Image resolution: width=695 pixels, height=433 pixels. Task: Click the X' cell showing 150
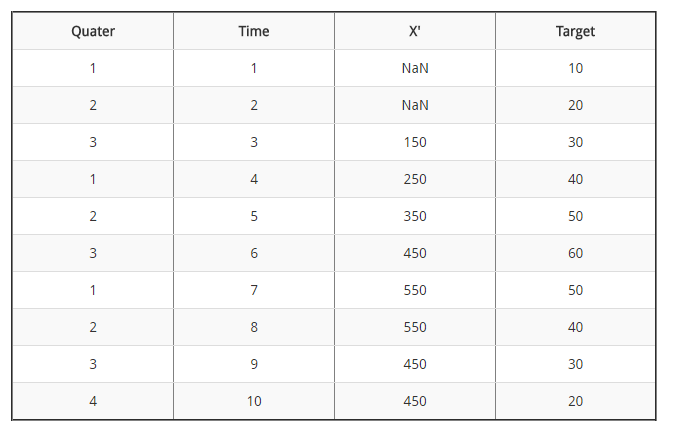415,142
